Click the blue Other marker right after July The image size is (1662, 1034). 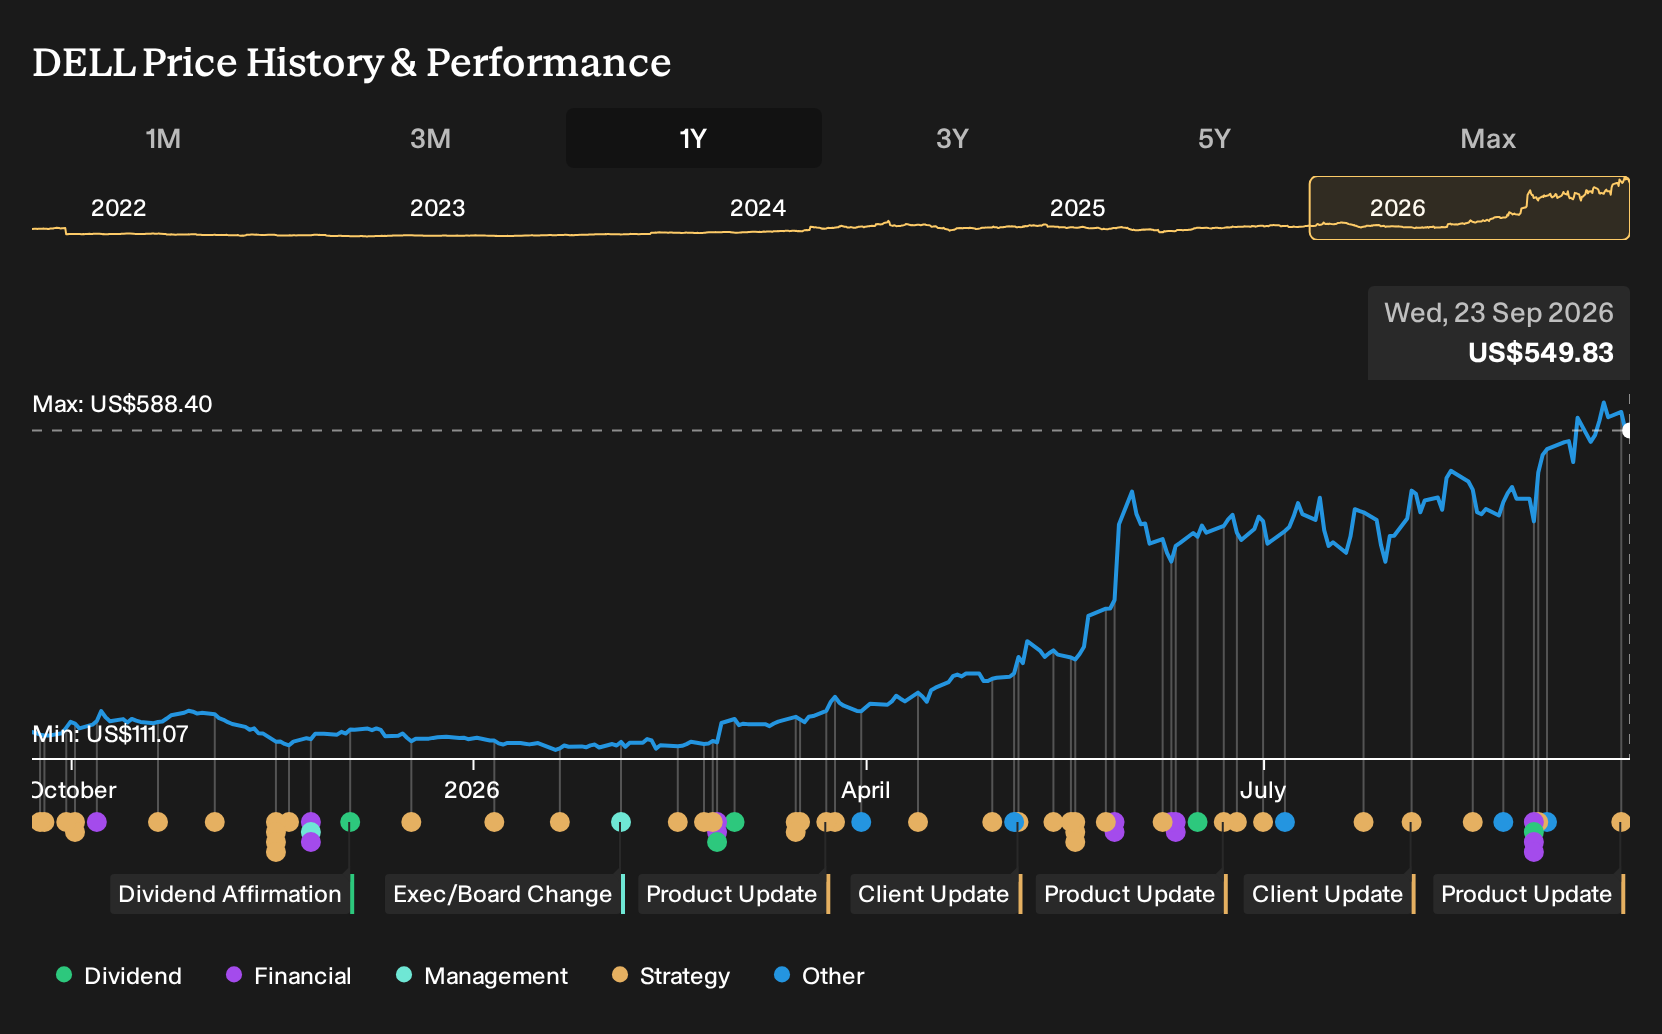click(x=1285, y=822)
